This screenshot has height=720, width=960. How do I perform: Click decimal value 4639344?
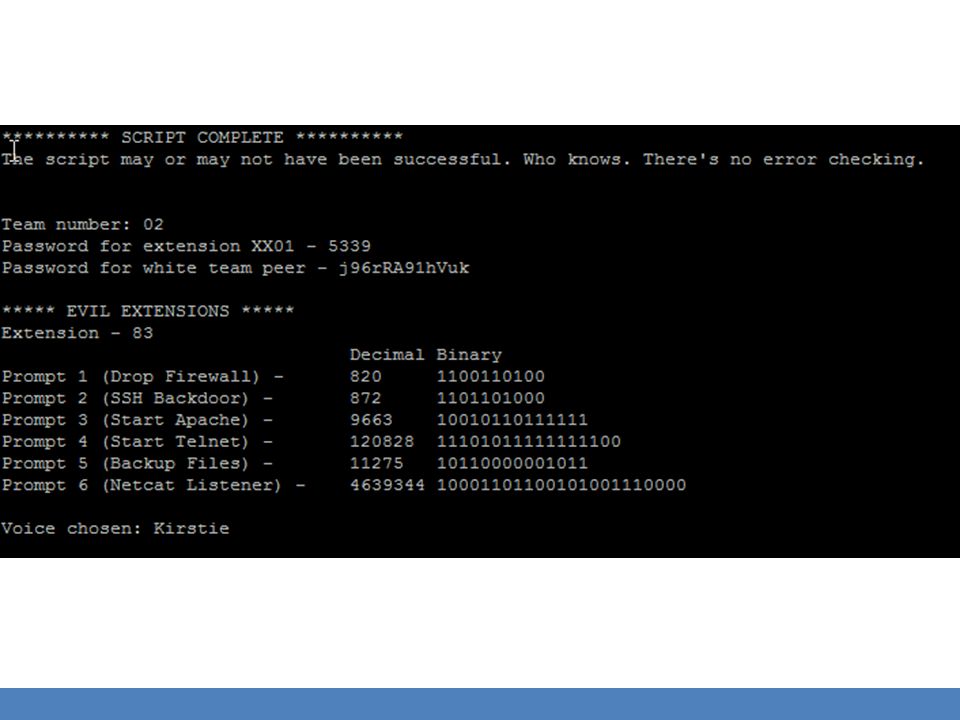click(387, 485)
